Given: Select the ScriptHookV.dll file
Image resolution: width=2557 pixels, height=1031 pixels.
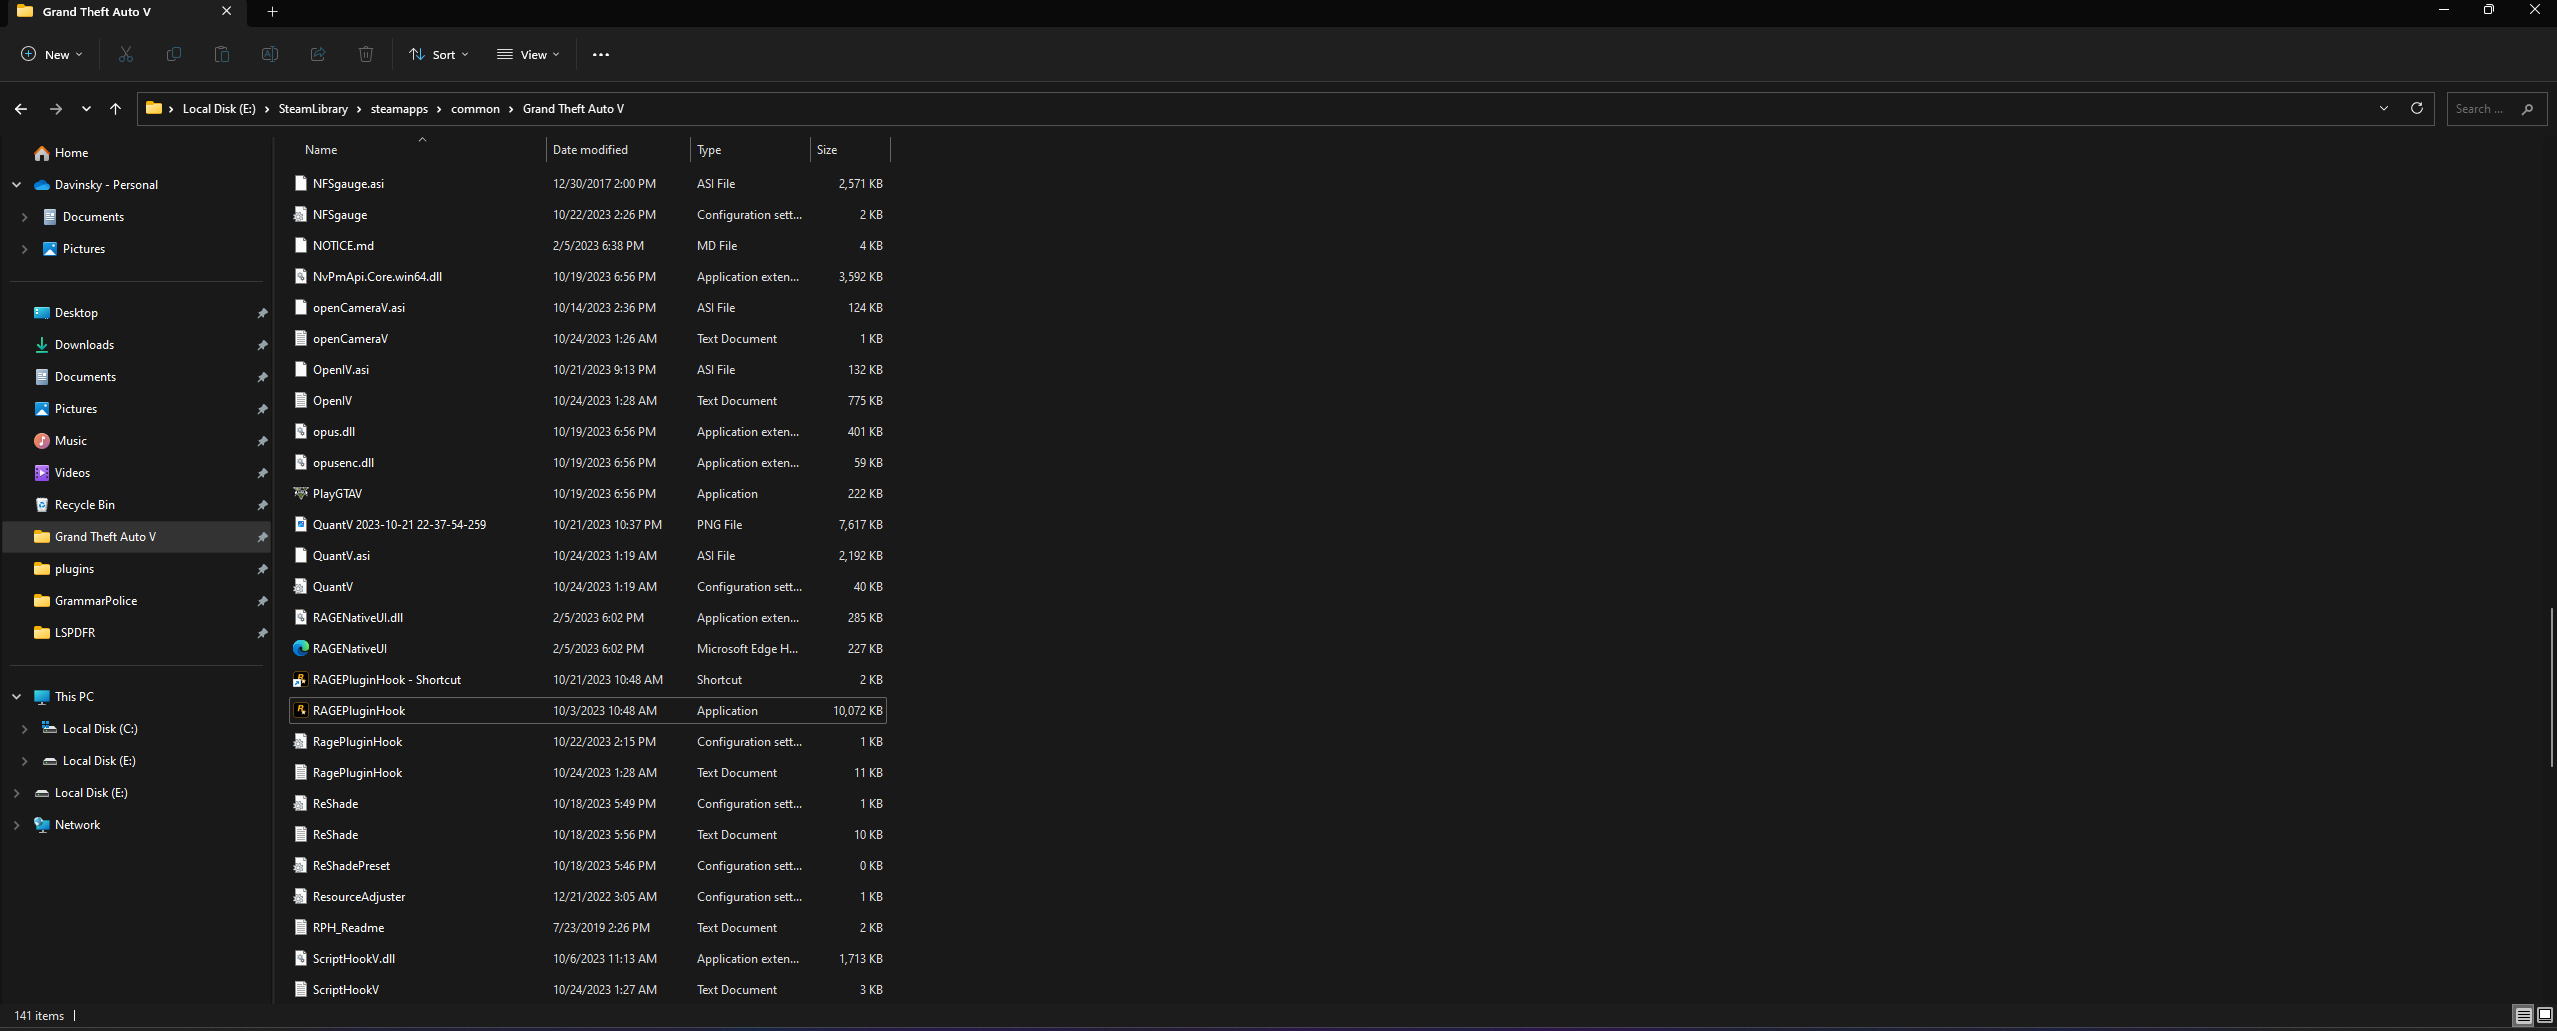Looking at the screenshot, I should coord(588,959).
